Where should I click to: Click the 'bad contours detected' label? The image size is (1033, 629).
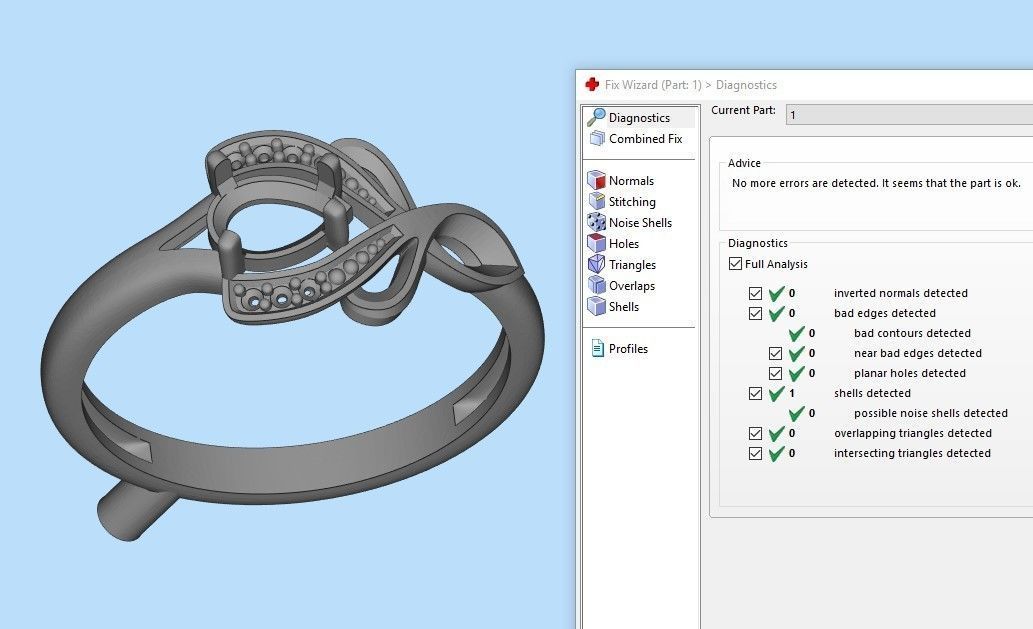pyautogui.click(x=912, y=333)
